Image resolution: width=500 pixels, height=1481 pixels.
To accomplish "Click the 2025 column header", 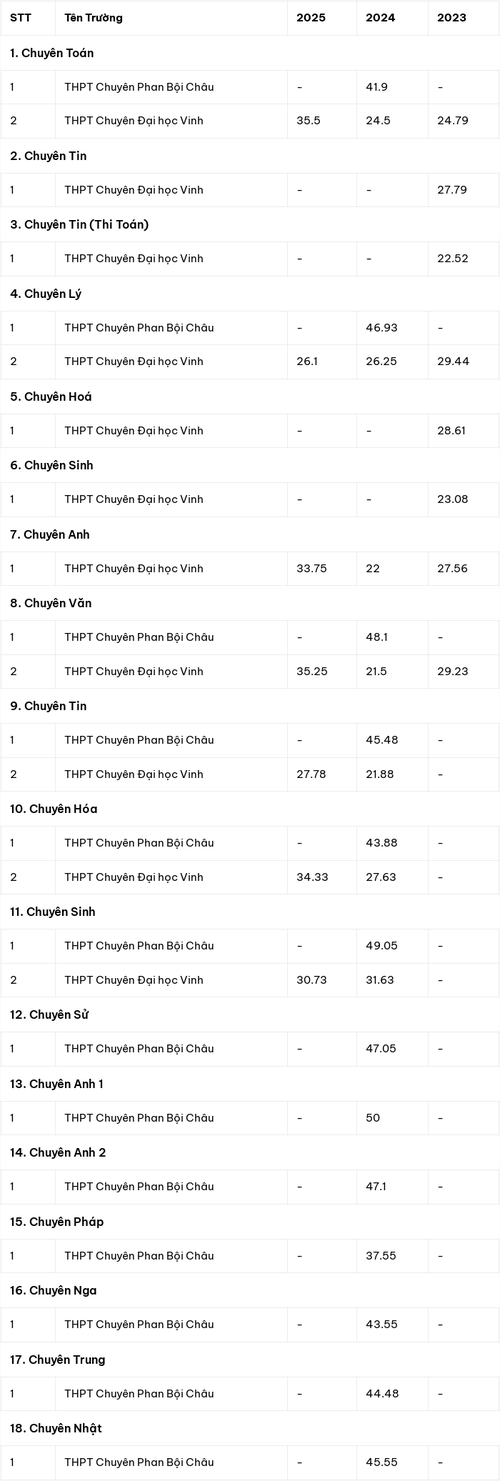I will coord(311,18).
